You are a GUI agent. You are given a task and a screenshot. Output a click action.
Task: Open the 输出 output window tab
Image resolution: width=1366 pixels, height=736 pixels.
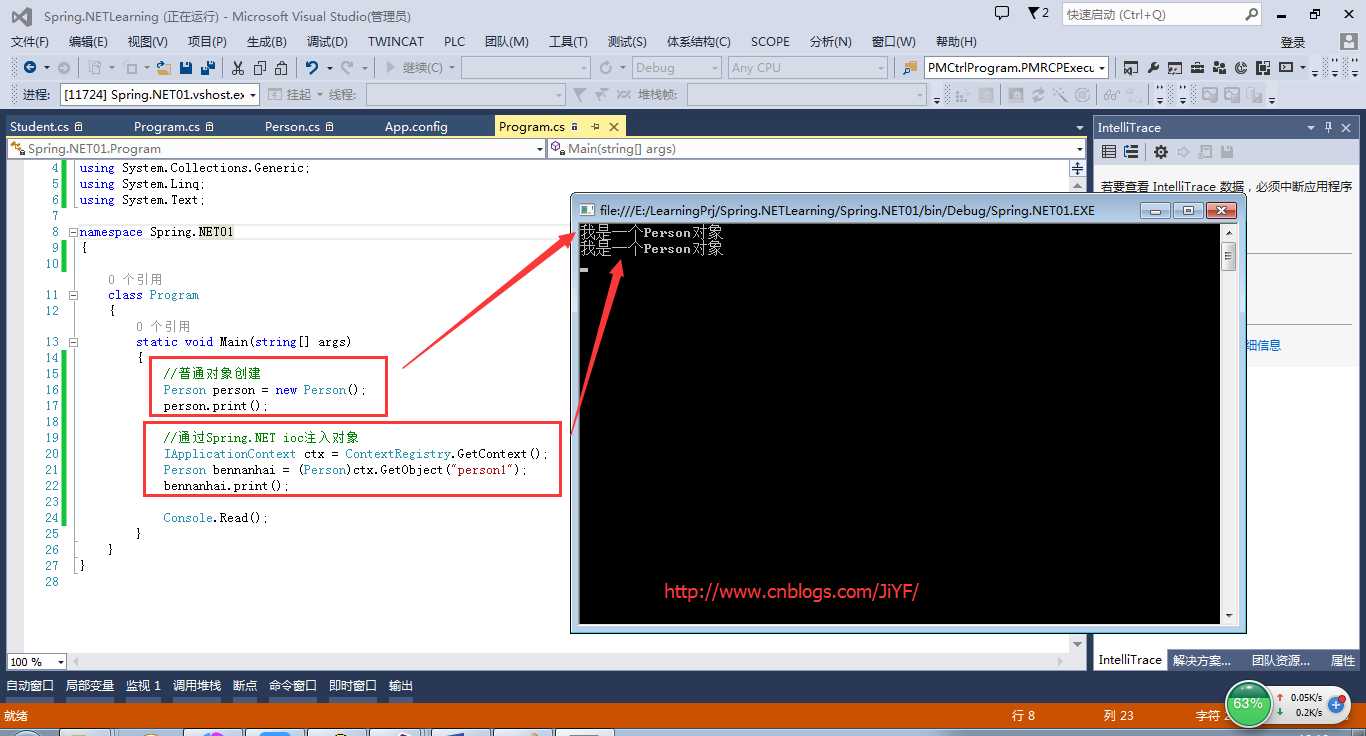pos(400,686)
